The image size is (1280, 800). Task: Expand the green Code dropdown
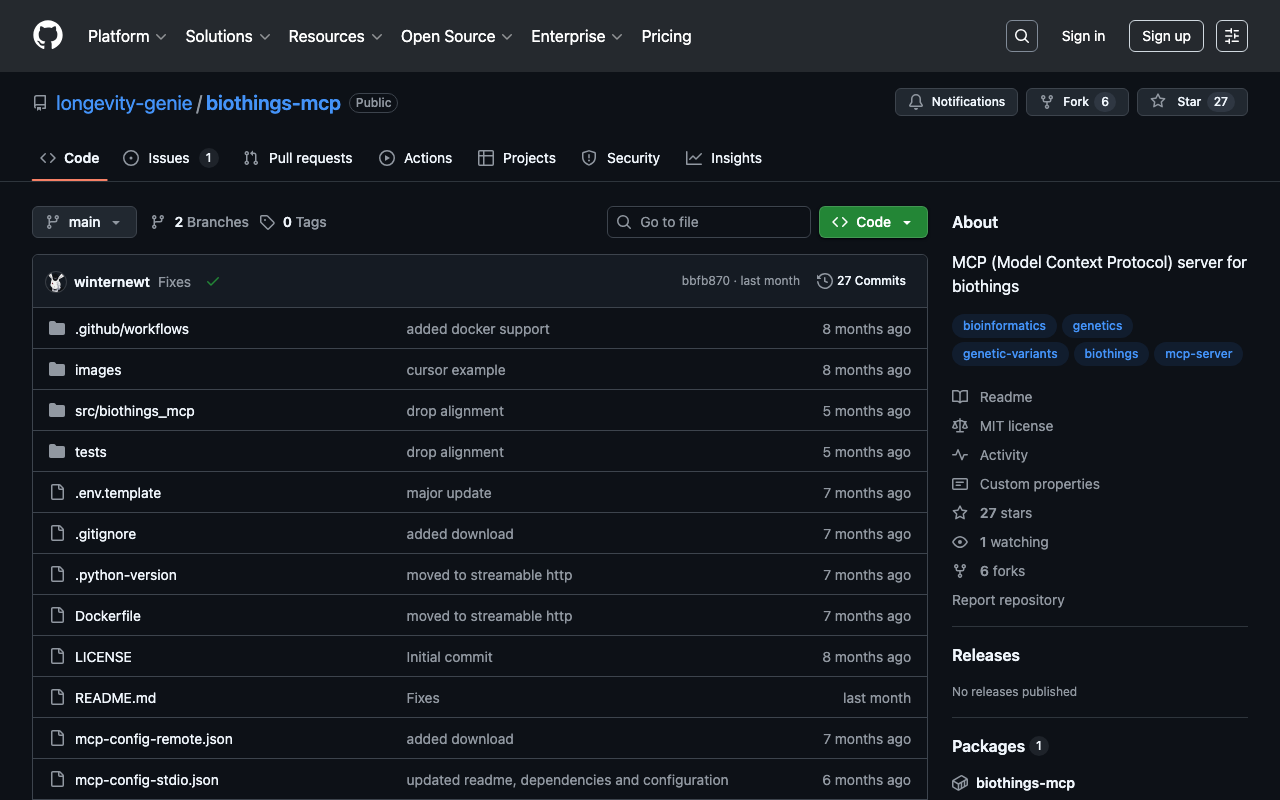(x=872, y=222)
